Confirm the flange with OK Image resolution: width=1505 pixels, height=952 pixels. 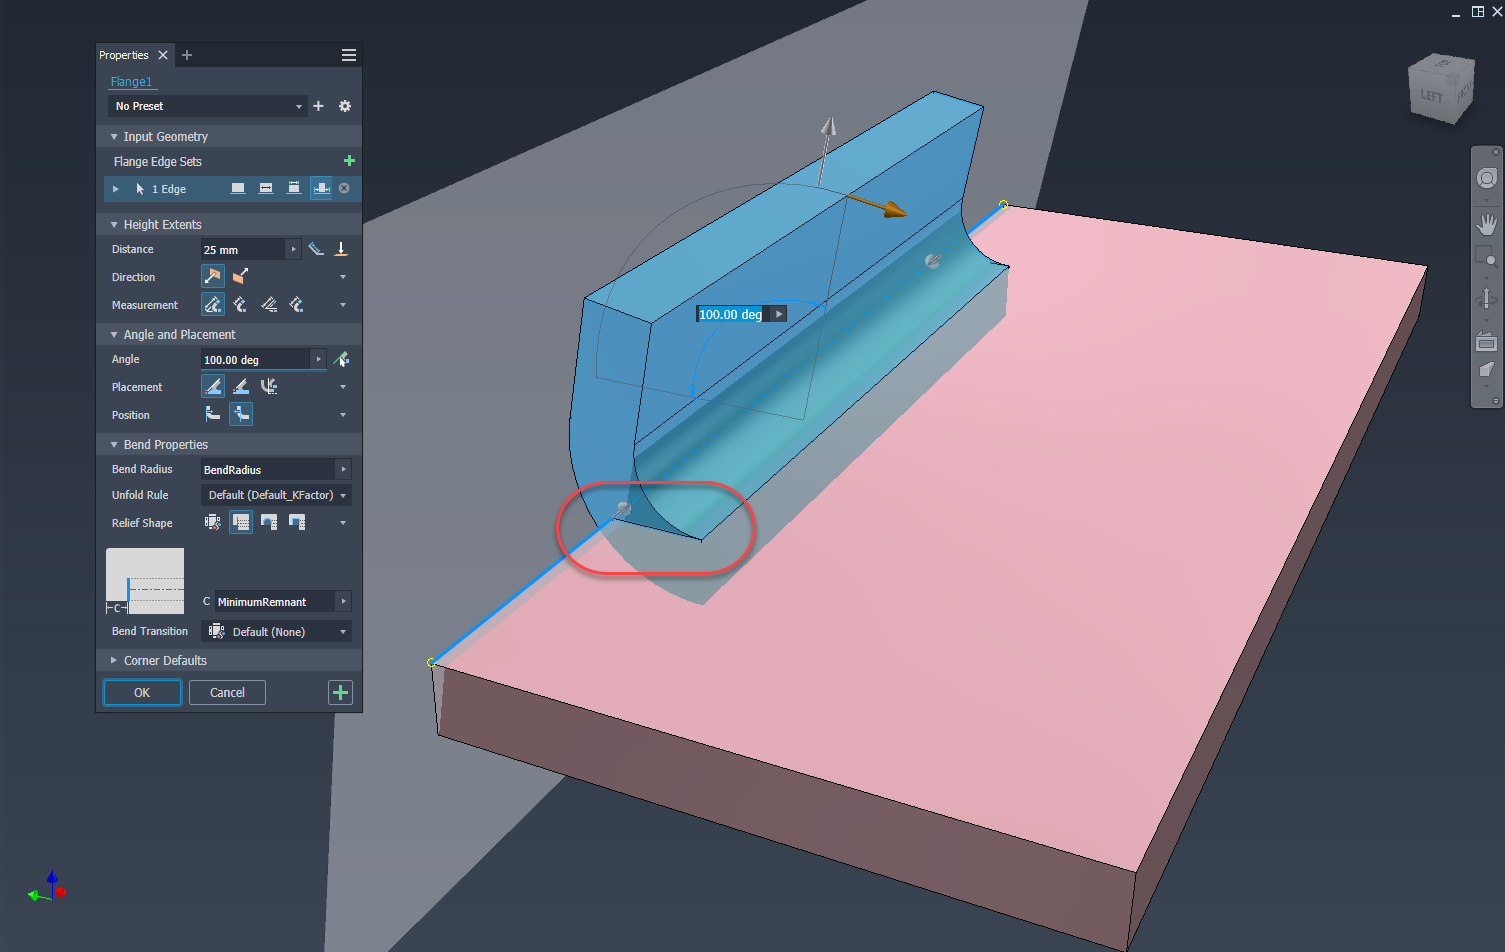point(141,692)
